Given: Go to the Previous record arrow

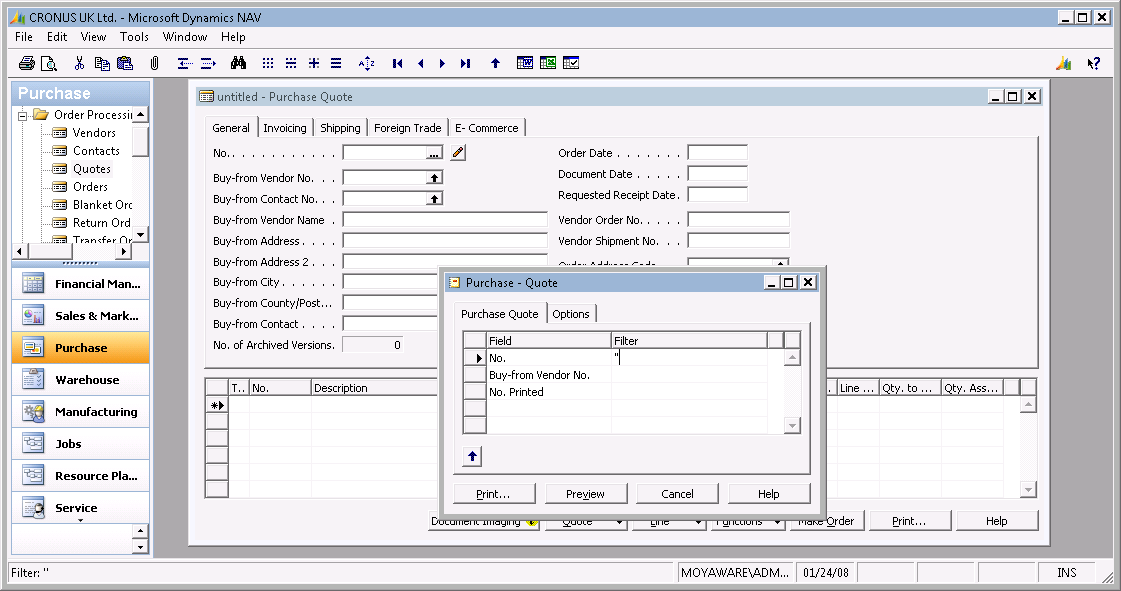Looking at the screenshot, I should coord(420,64).
